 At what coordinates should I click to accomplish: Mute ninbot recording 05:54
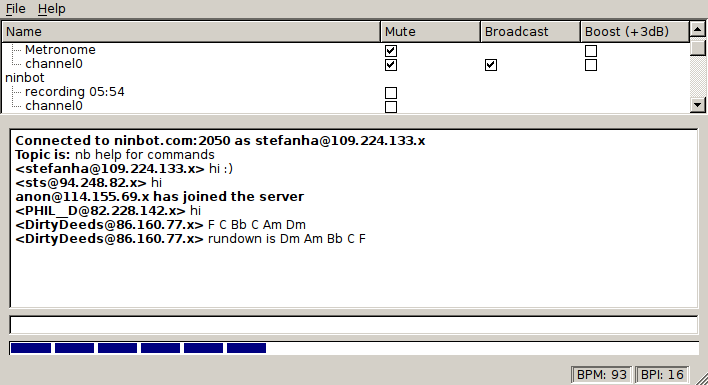[391, 93]
